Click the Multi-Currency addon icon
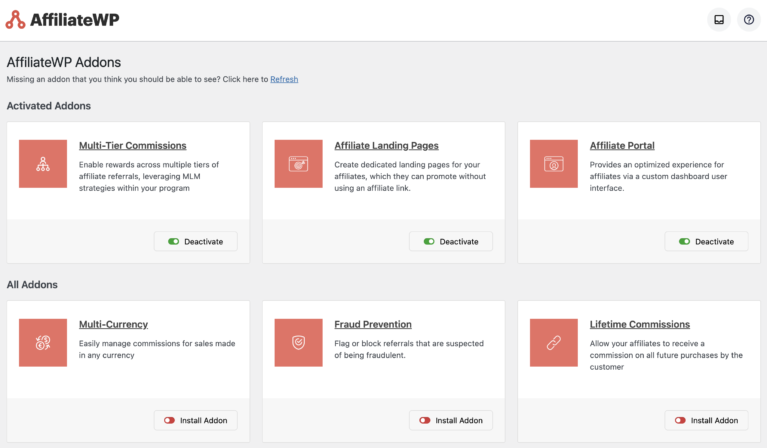 coord(43,343)
